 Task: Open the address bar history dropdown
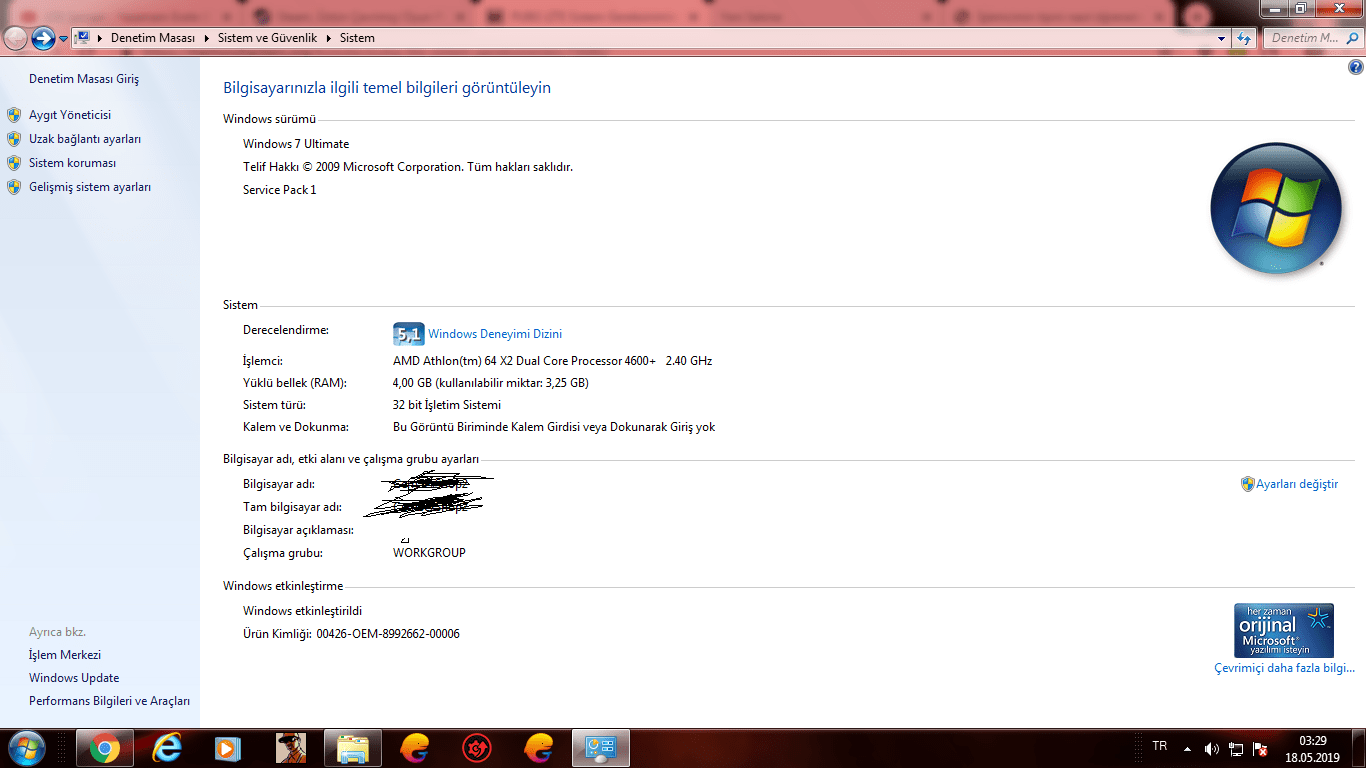pyautogui.click(x=1221, y=39)
